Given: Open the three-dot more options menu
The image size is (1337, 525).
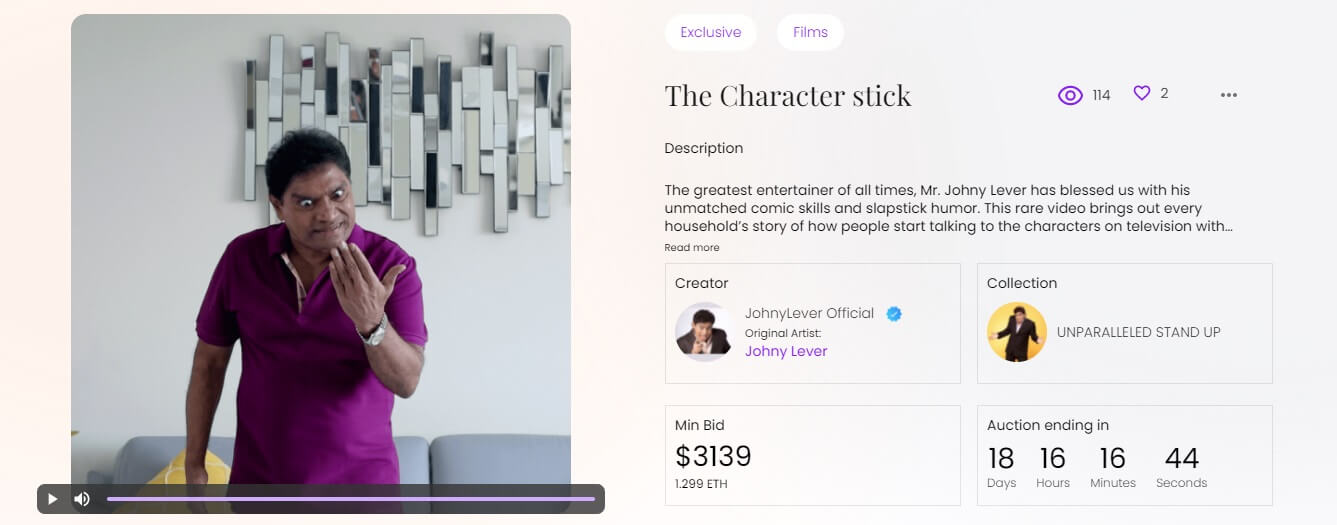Looking at the screenshot, I should [1229, 95].
